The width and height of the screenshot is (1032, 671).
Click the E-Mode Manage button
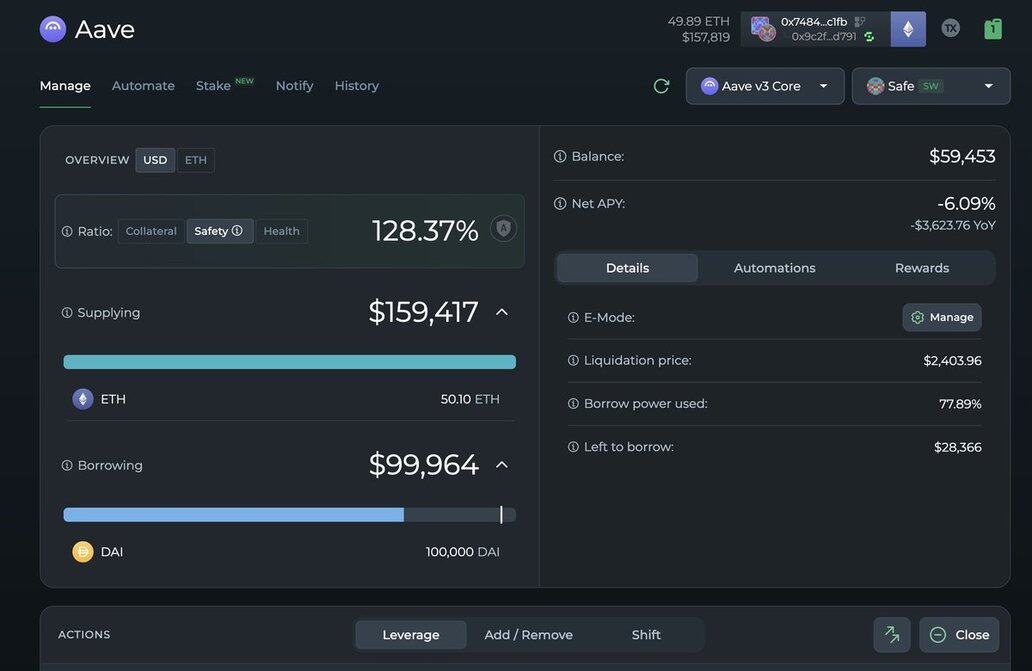pyautogui.click(x=941, y=317)
